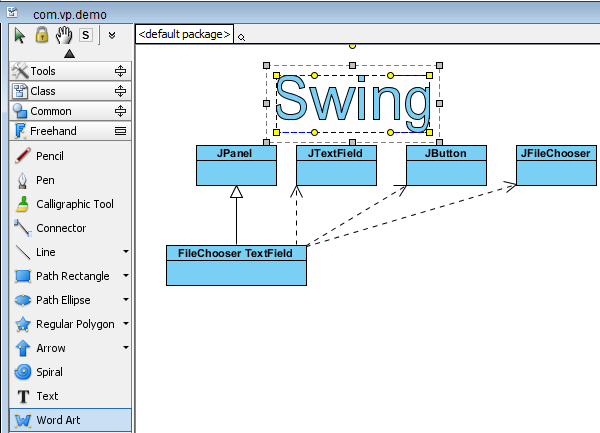Screen dimensions: 600x433
Task: Select the Word Art tool
Action: pos(70,420)
